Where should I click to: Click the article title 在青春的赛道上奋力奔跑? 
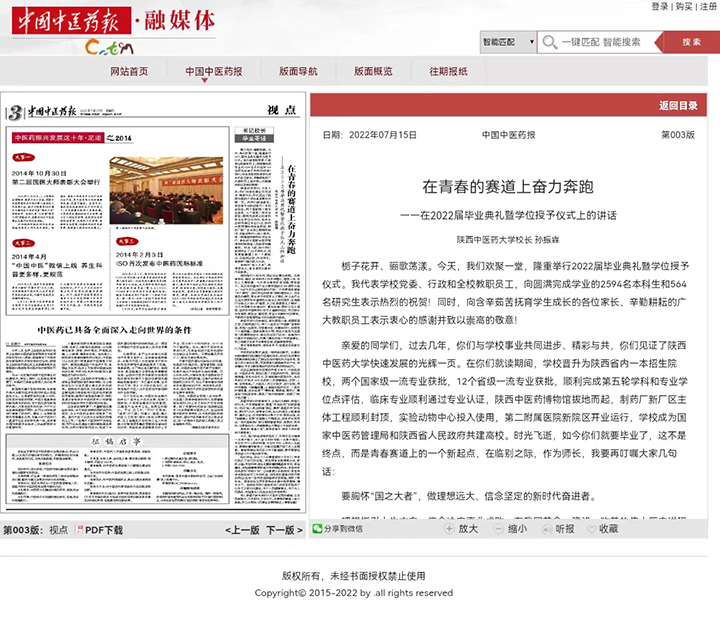tap(508, 186)
